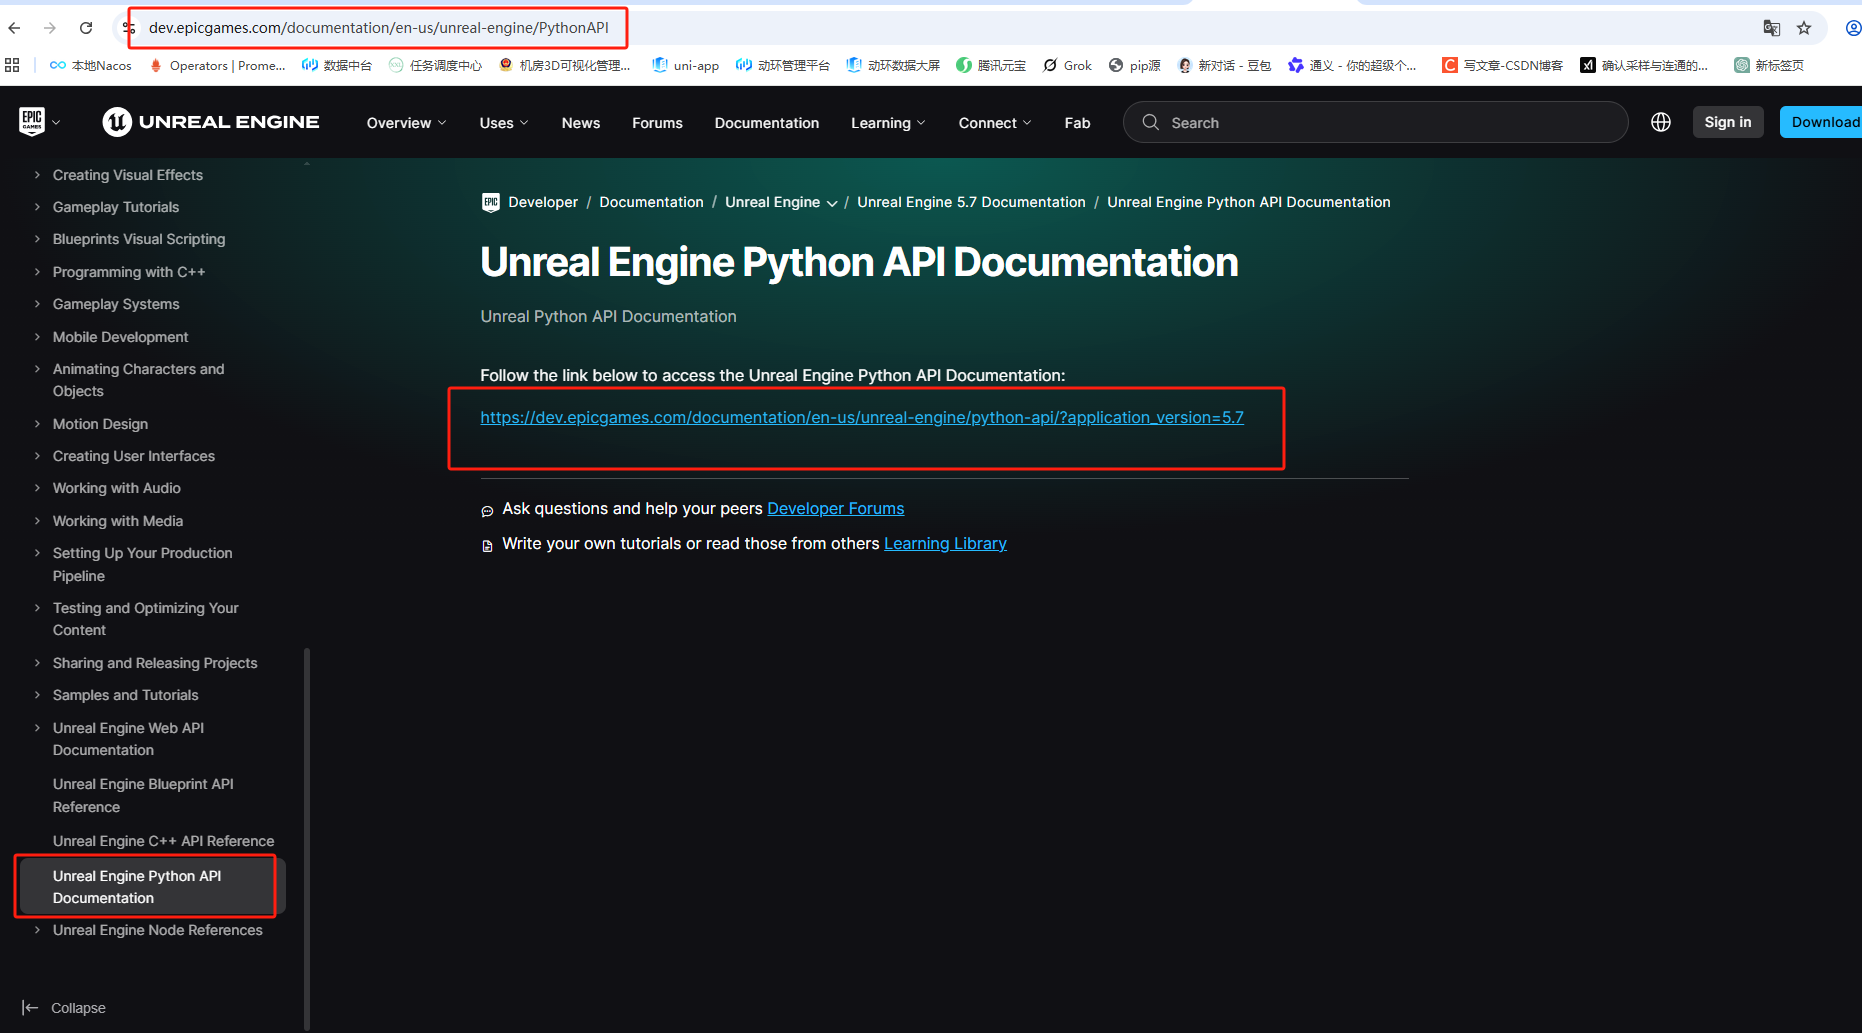Go to Unreal Engine 5.7 Documentation breadcrumb
Screen dimensions: 1862x1033
[971, 202]
